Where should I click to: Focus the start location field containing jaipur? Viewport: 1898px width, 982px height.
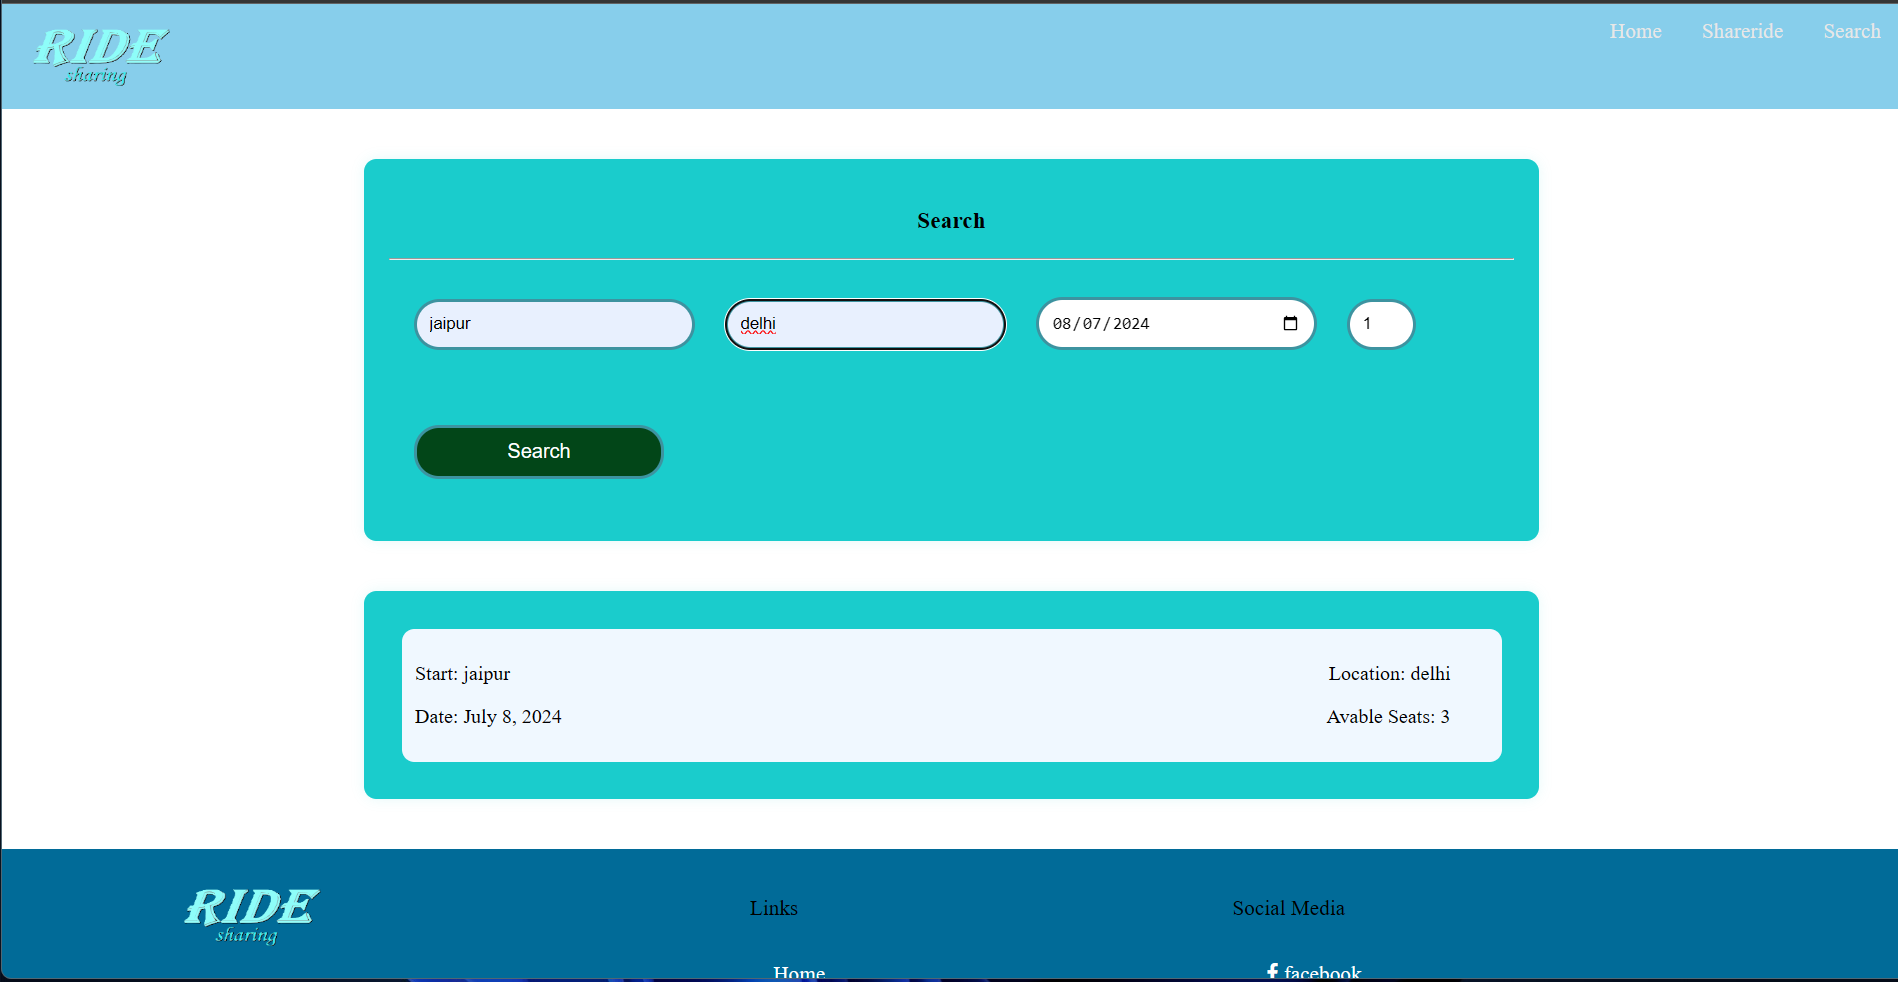coord(554,324)
